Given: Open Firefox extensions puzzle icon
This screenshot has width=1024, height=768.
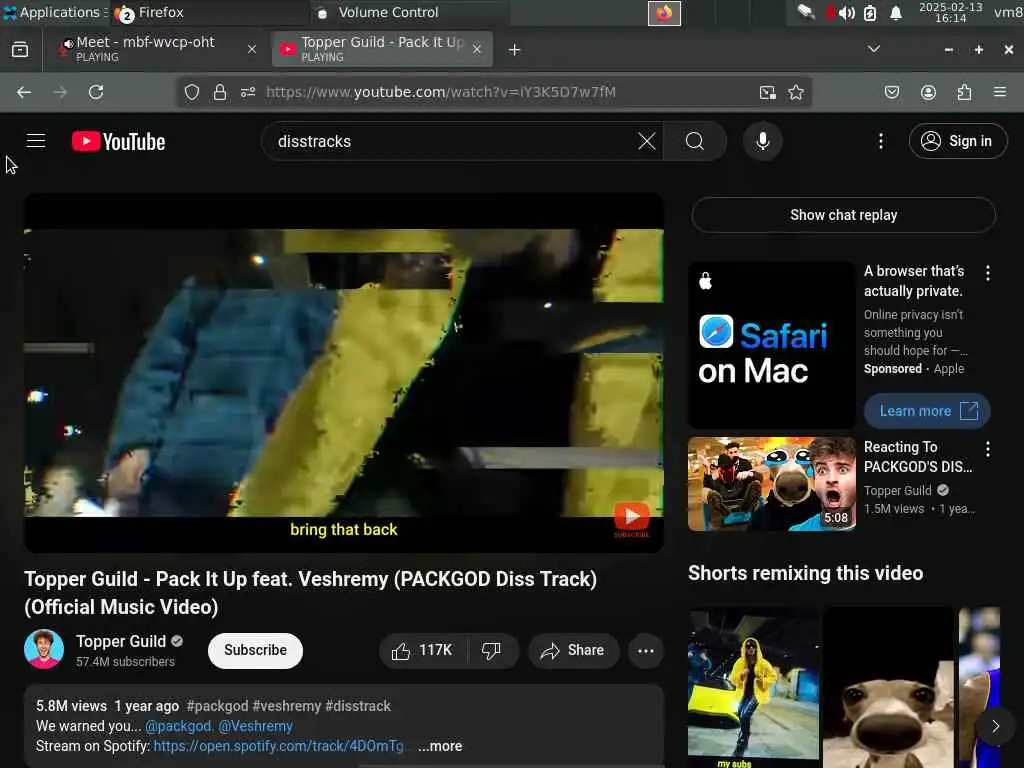Looking at the screenshot, I should tap(964, 92).
